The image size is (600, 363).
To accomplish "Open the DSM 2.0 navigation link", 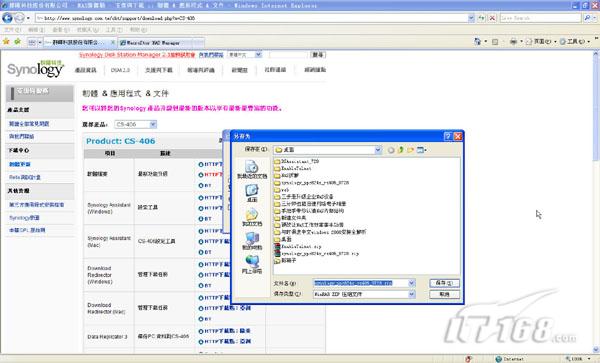I will pos(120,70).
